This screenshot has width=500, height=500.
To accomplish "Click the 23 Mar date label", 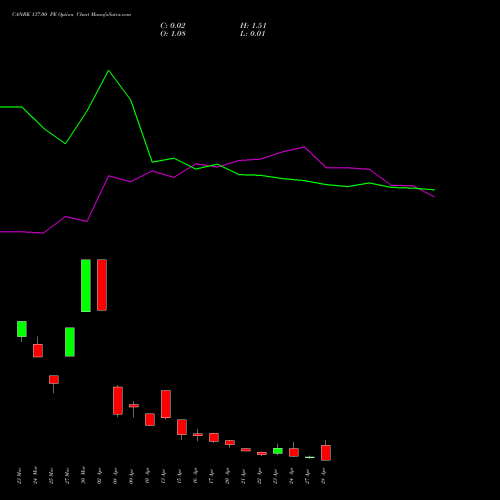I will click(19, 476).
